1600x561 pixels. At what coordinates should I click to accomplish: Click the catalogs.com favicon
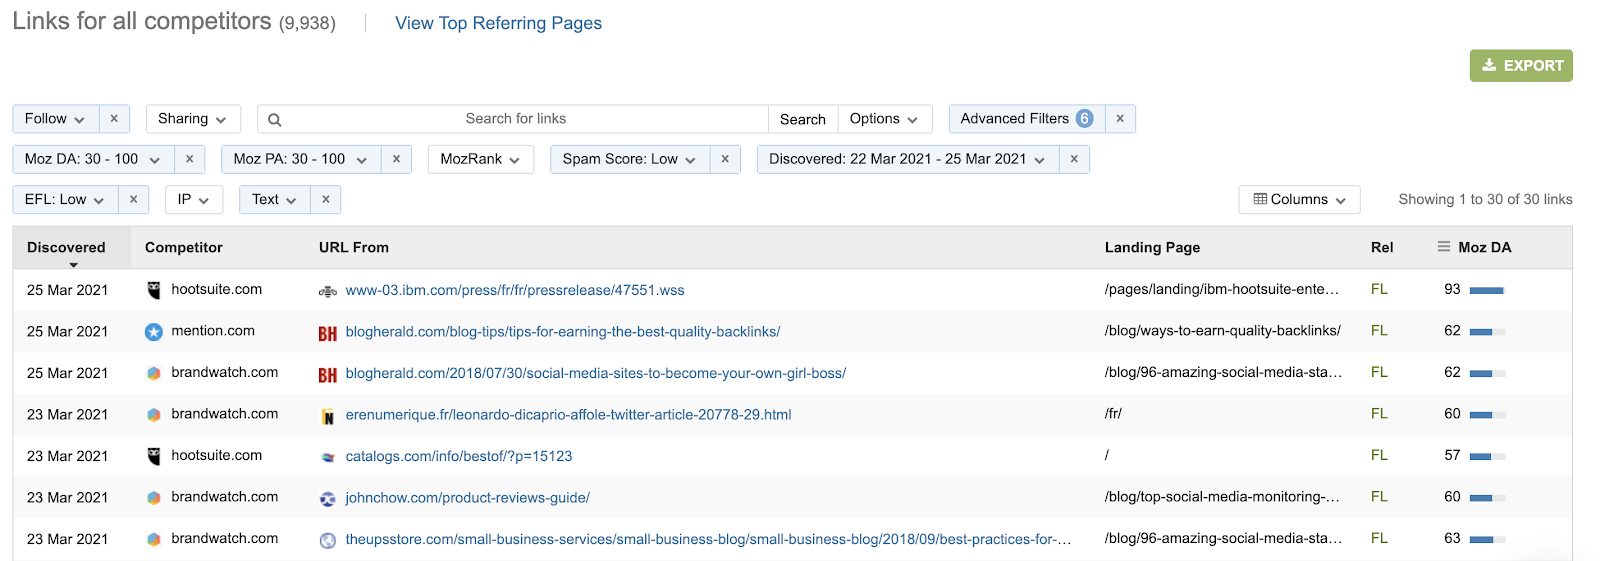click(328, 457)
